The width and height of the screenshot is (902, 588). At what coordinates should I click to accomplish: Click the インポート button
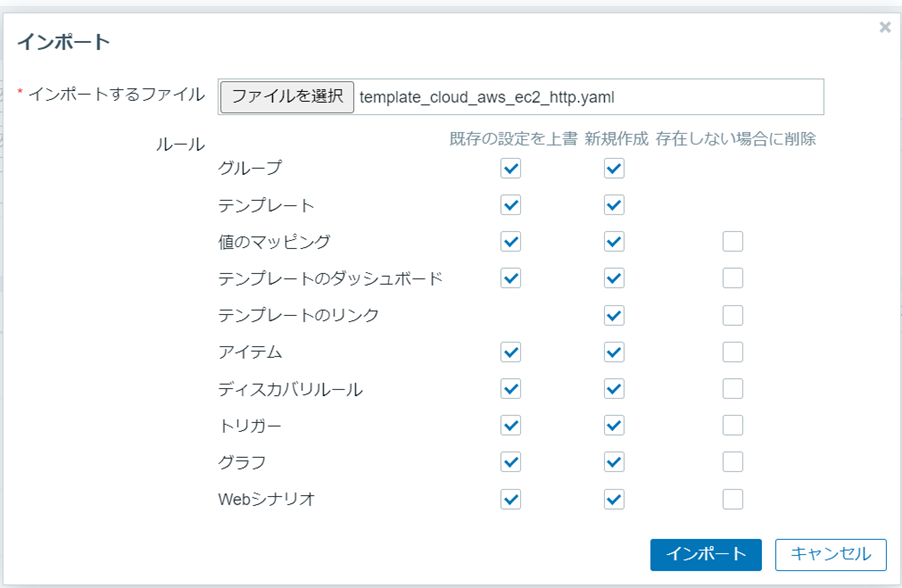(x=706, y=554)
